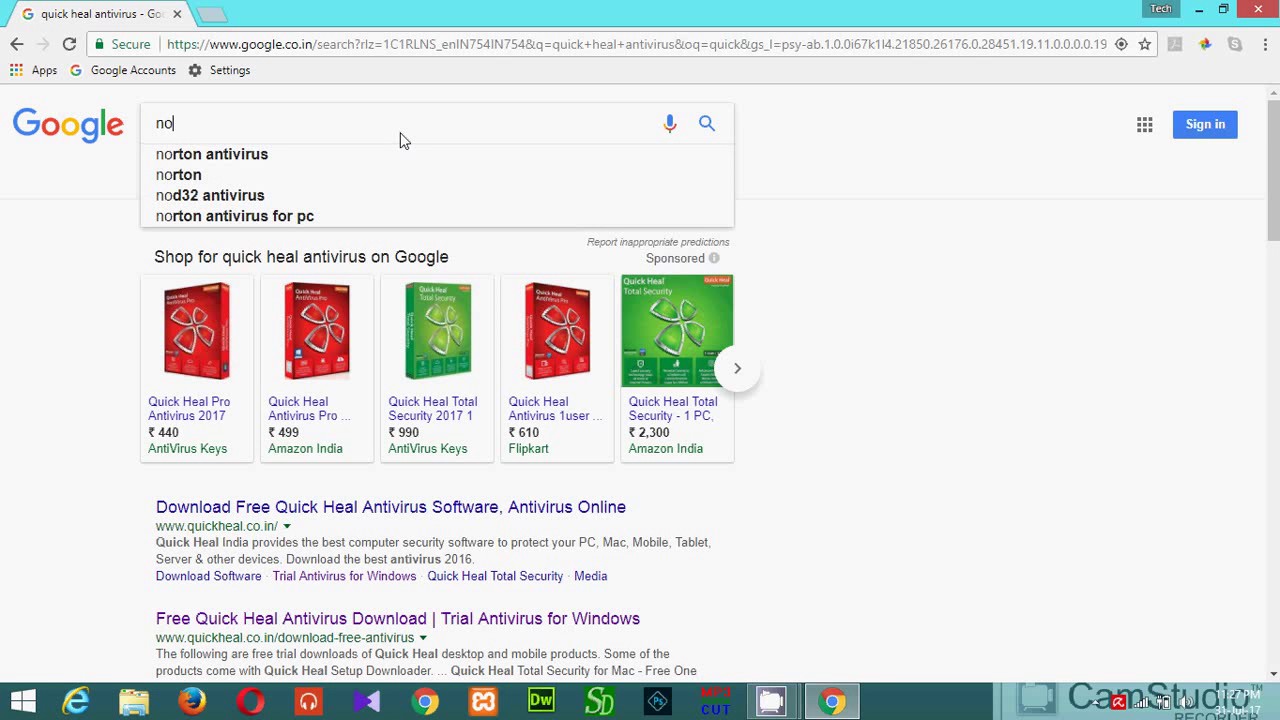Open the MP3 Cut app on the taskbar
The image size is (1280, 720).
coord(715,701)
